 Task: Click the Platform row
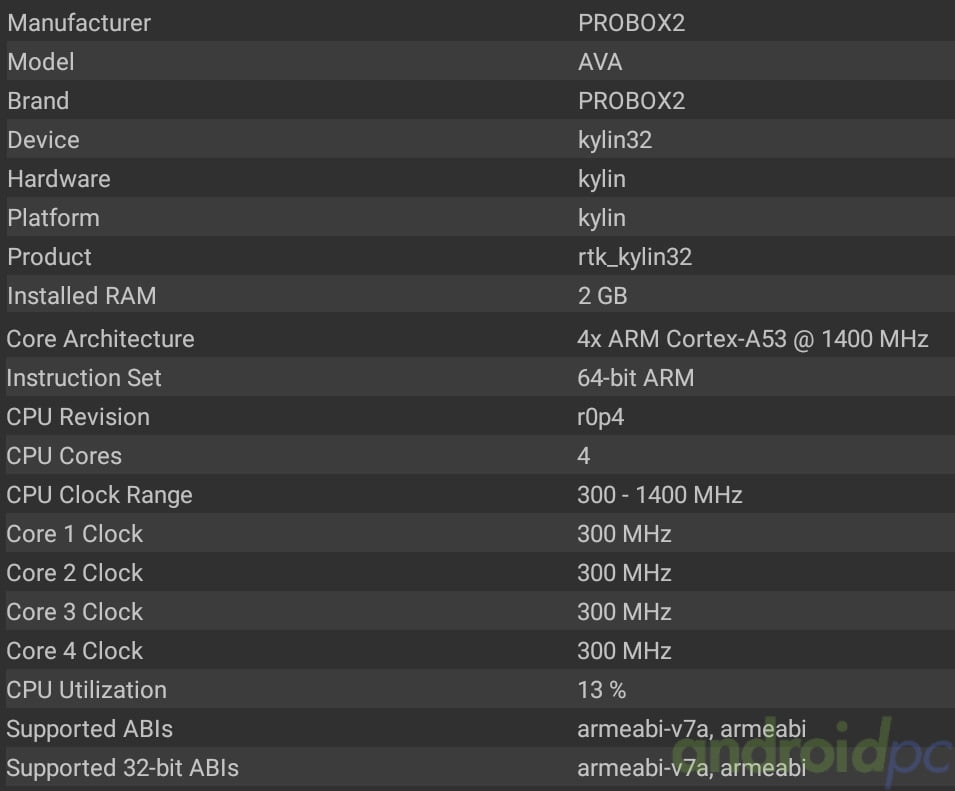[x=480, y=217]
